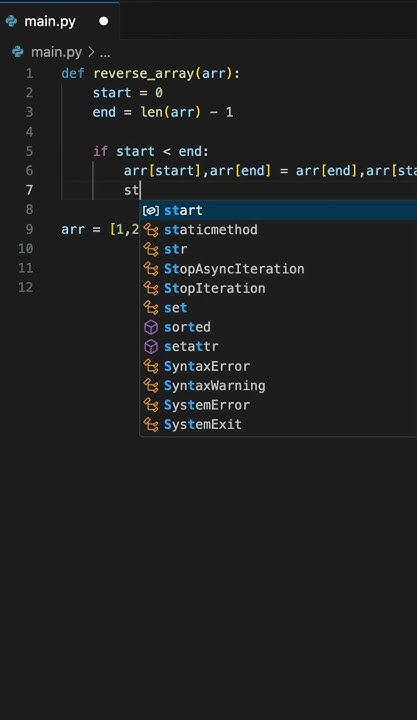Click the function cube icon beside 'sorted'

click(x=151, y=327)
